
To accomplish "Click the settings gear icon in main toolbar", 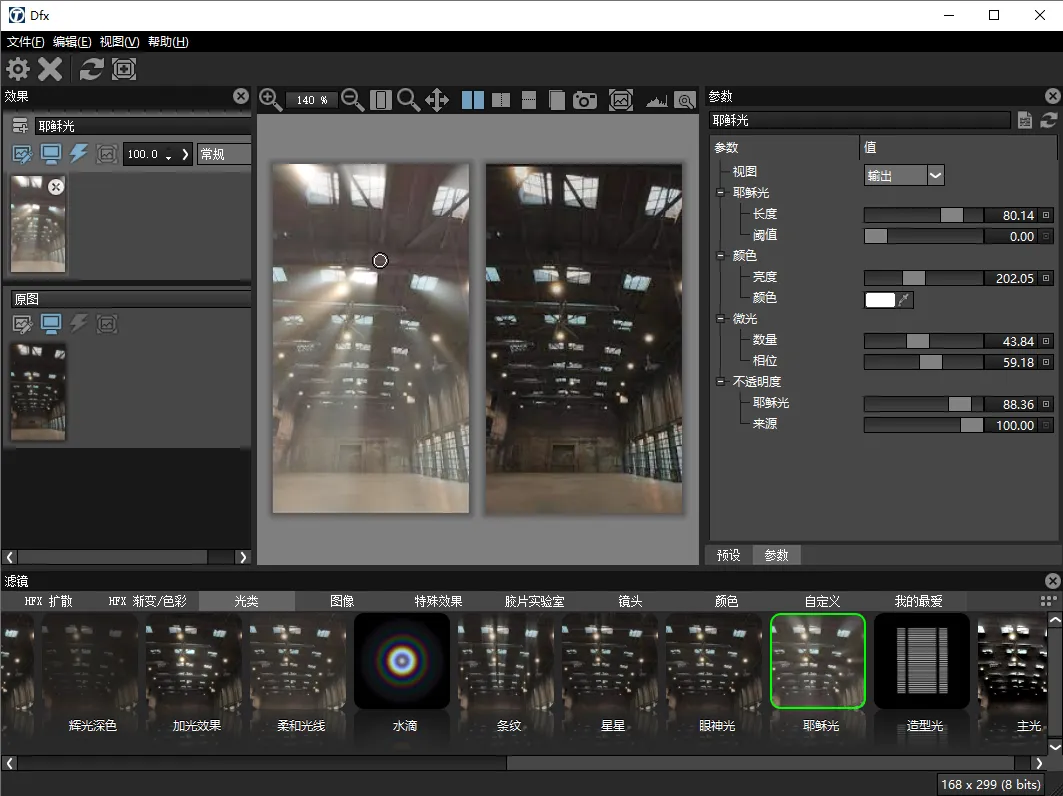I will coord(19,69).
